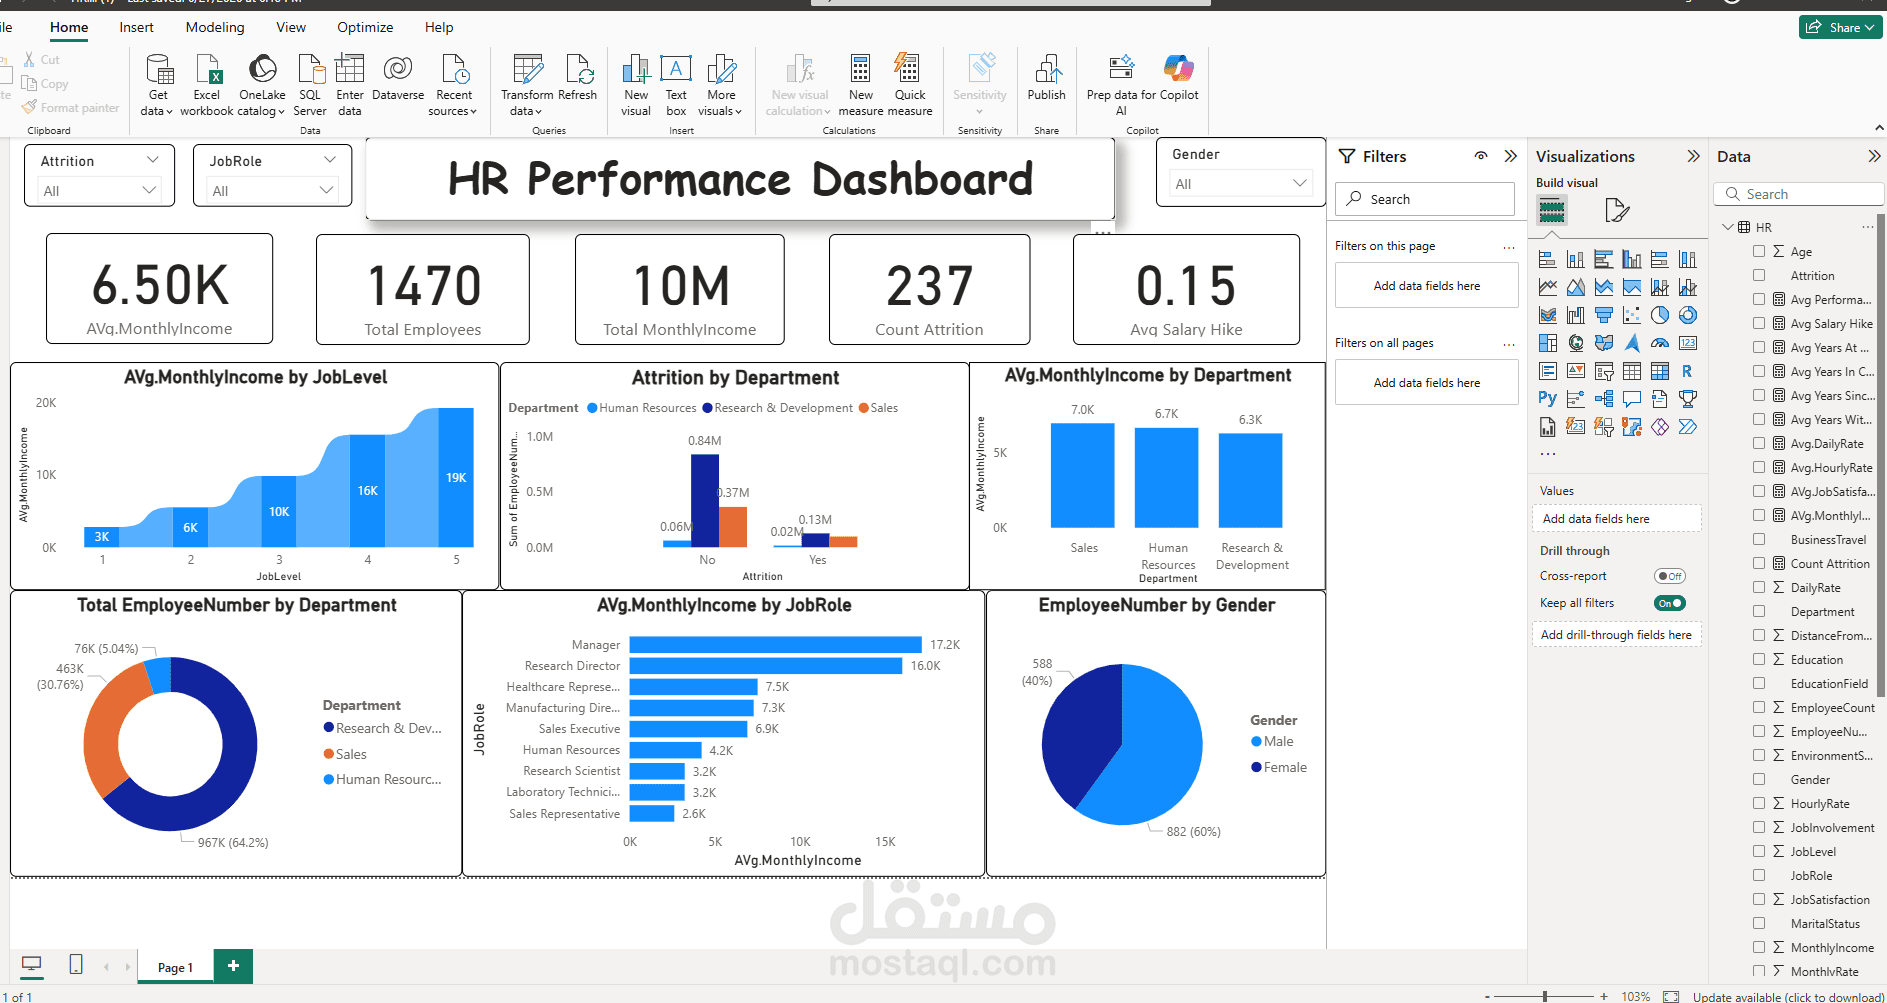
Task: Collapse the HR table in Data pane
Action: coord(1728,227)
